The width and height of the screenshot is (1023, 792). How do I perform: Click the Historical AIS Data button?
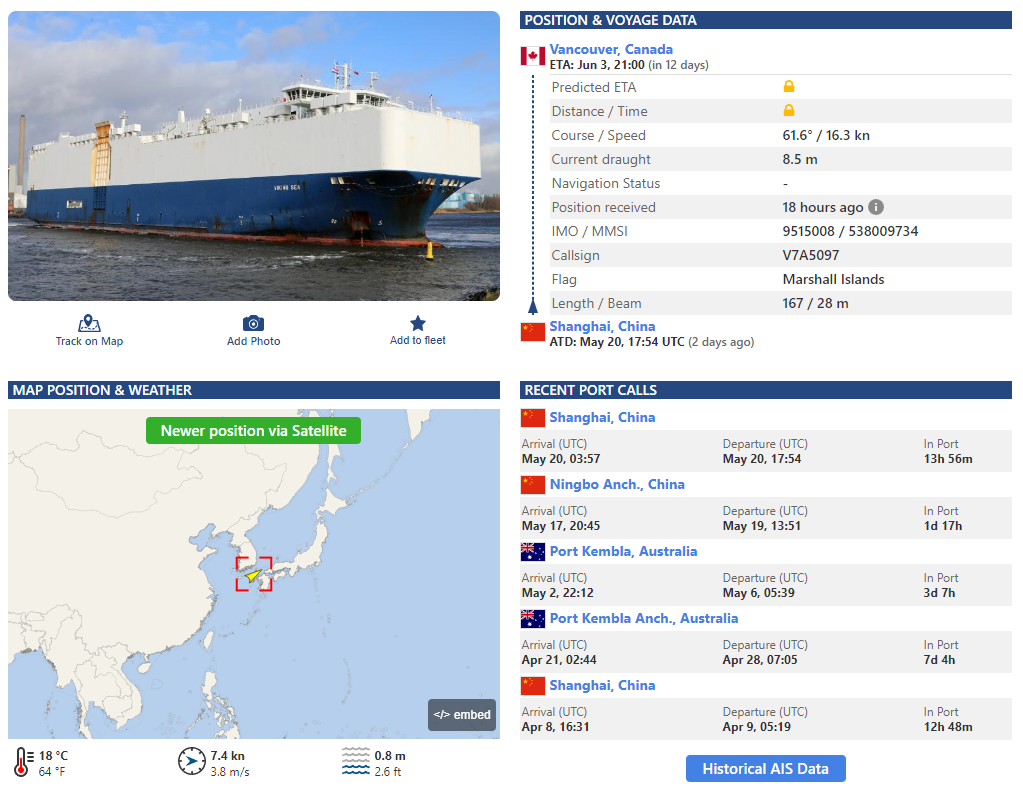[x=765, y=769]
